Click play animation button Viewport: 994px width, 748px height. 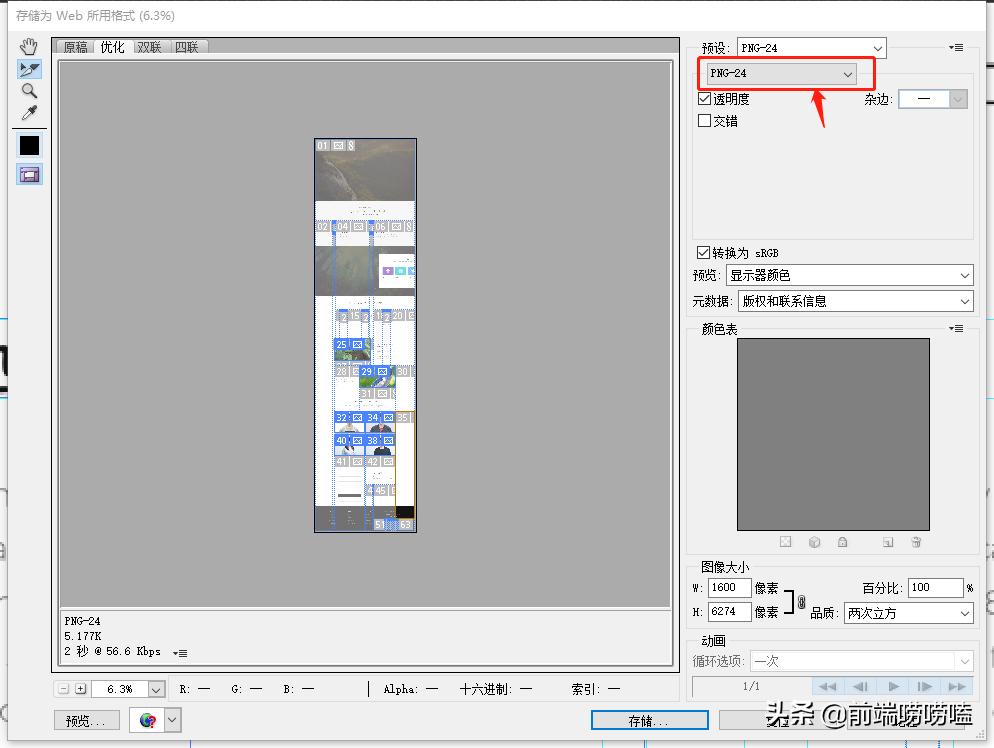(893, 687)
